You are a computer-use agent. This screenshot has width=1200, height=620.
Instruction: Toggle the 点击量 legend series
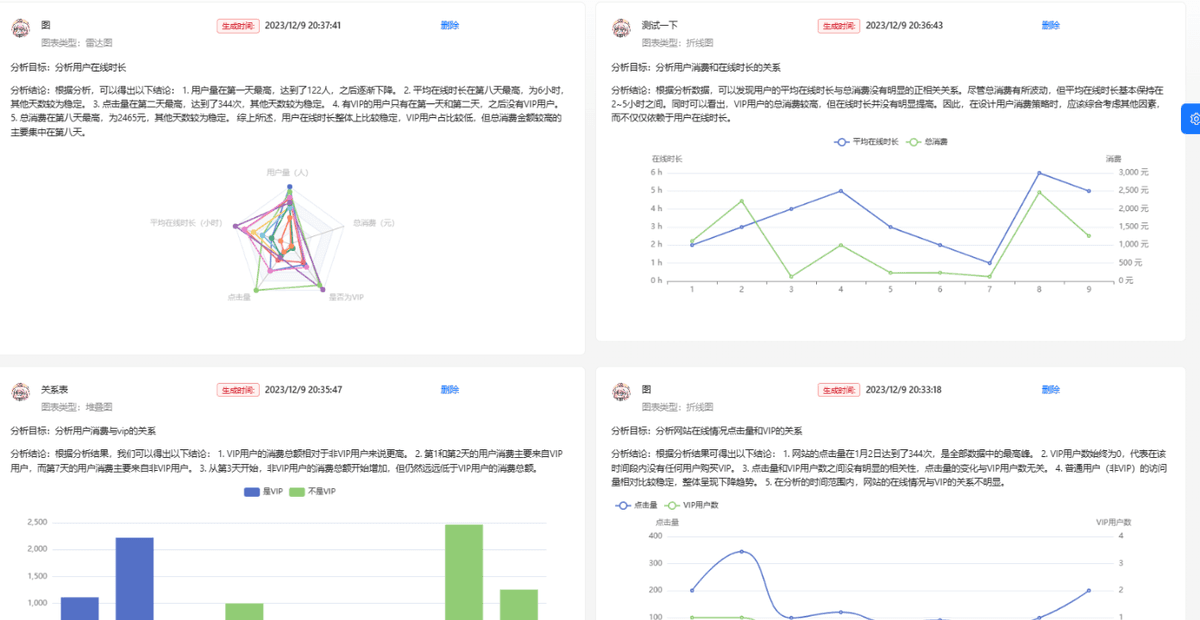pos(638,505)
